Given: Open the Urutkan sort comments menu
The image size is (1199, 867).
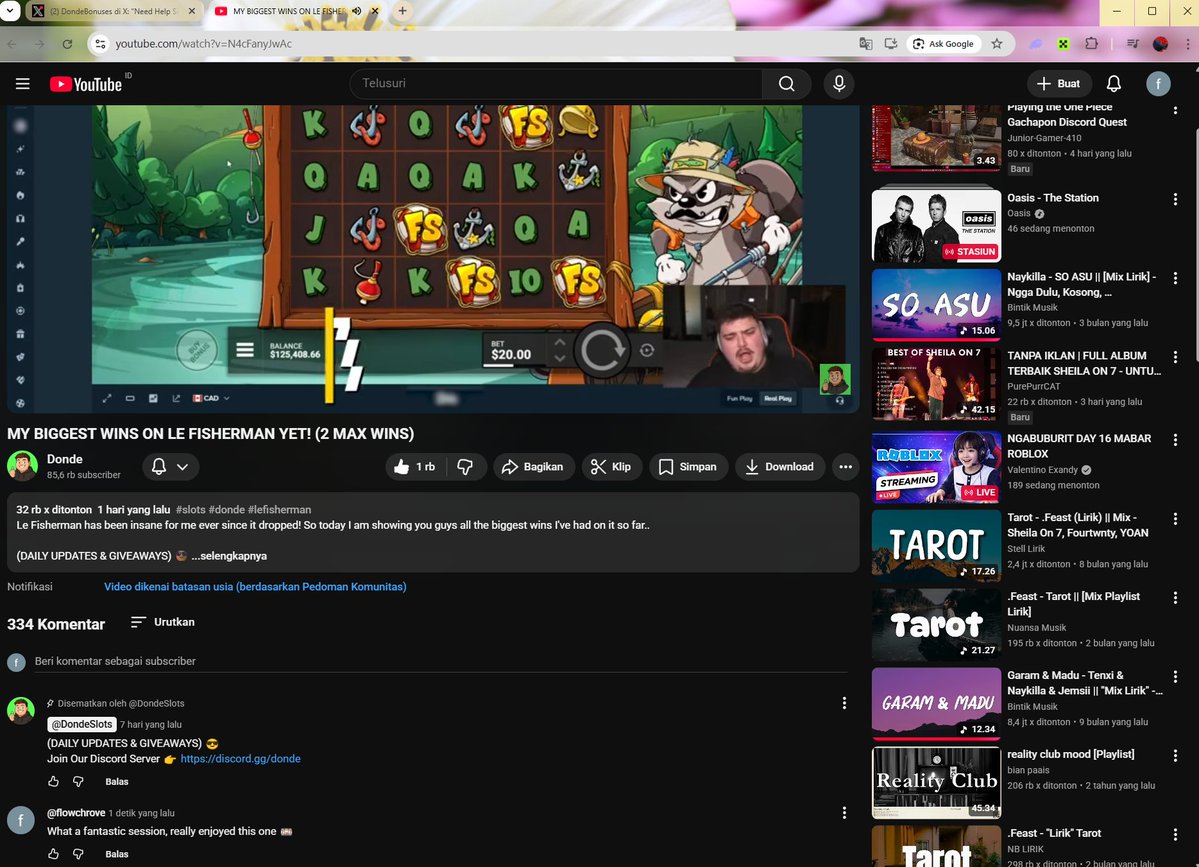Looking at the screenshot, I should tap(162, 622).
